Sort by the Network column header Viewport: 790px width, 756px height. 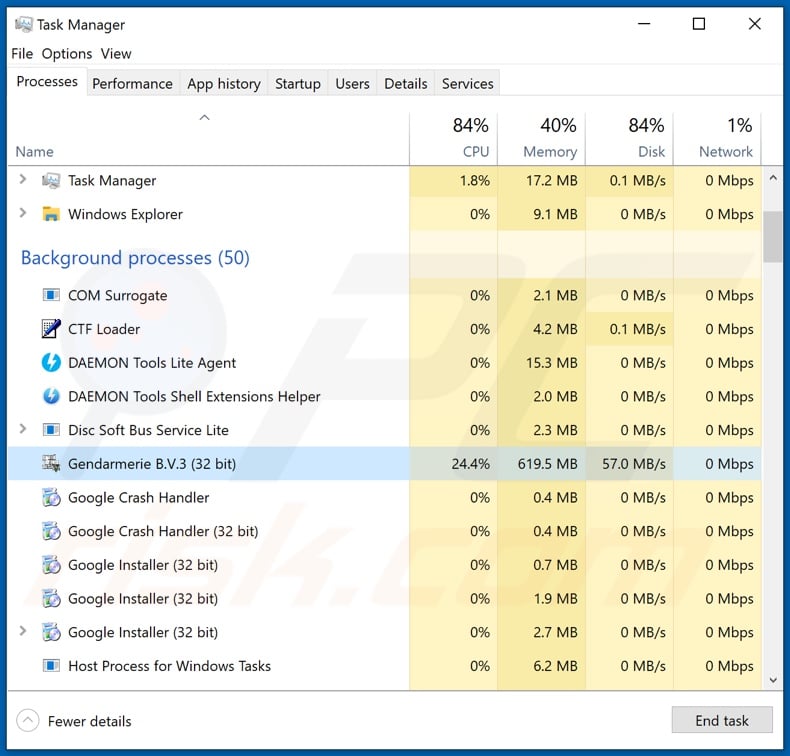pyautogui.click(x=717, y=138)
